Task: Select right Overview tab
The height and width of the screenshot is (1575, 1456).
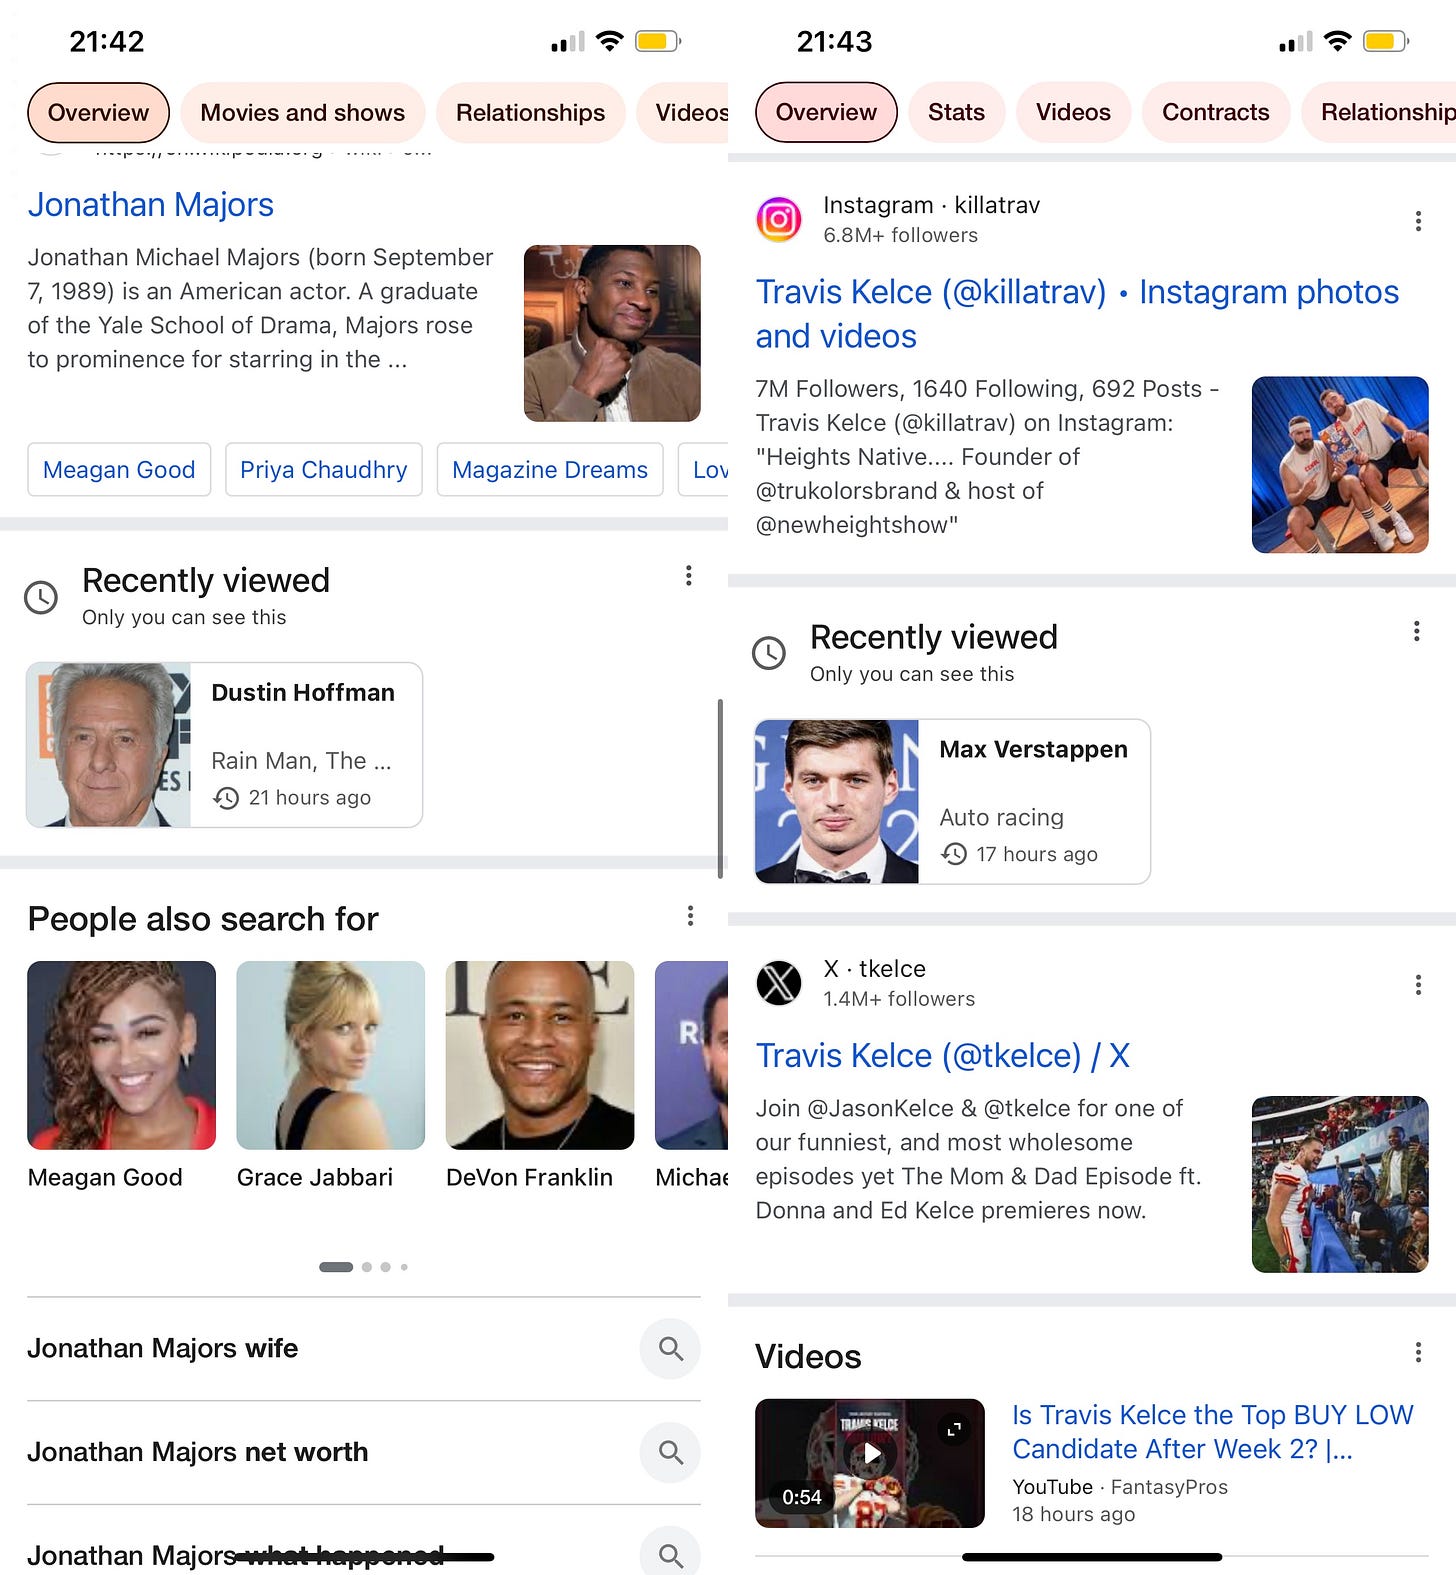Action: click(826, 112)
